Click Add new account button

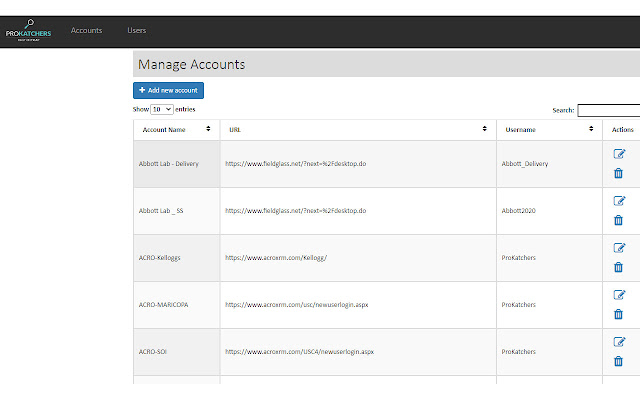click(168, 90)
